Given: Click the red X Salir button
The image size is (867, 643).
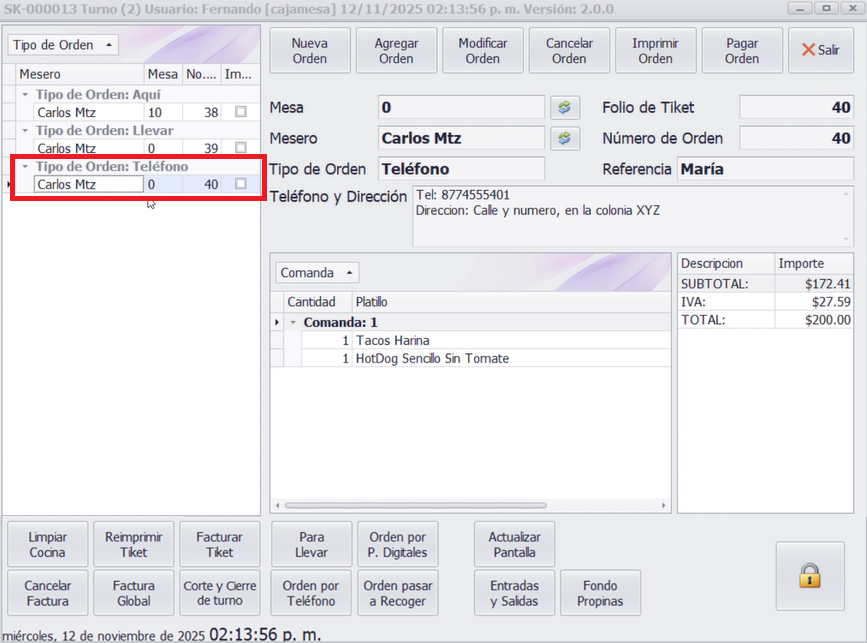Looking at the screenshot, I should [x=820, y=50].
